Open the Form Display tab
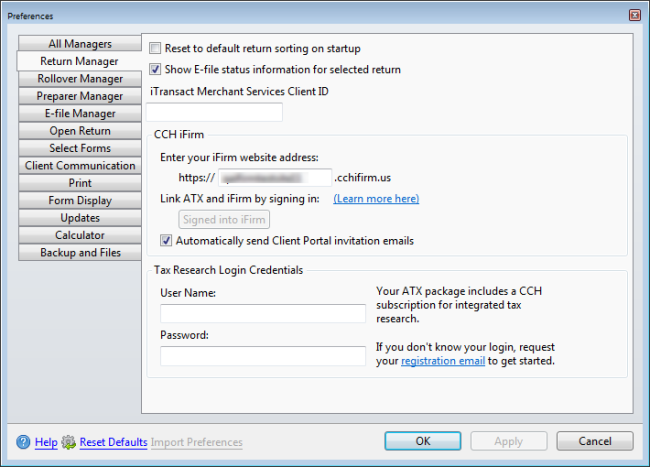650x467 pixels. 80,200
